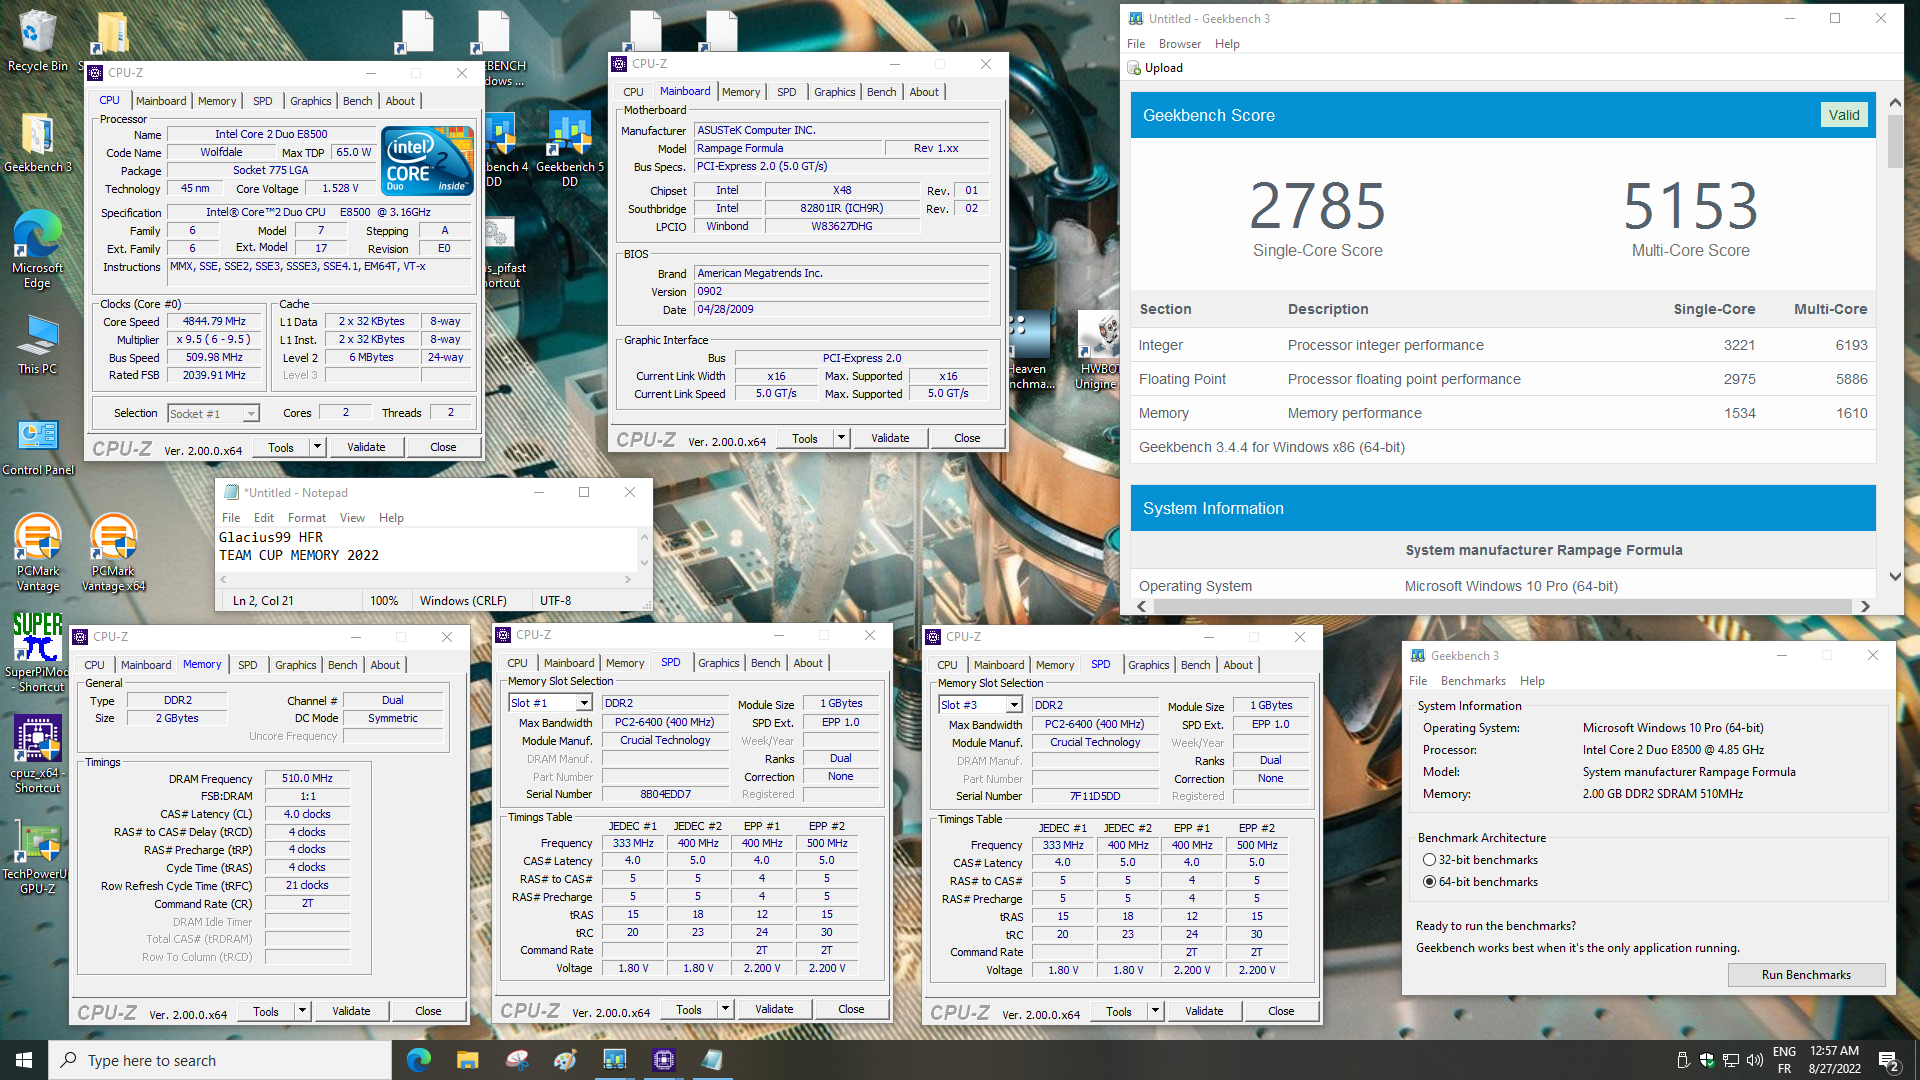Click Windows taskbar search box
1920x1080 pixels.
click(220, 1060)
